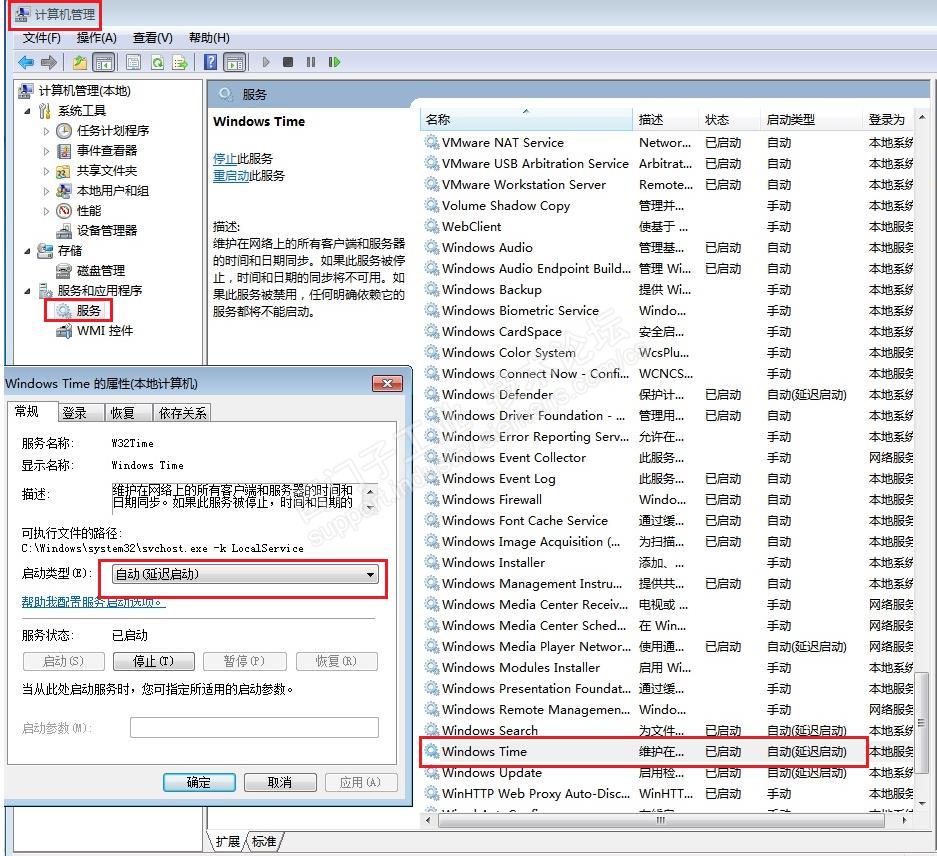
Task: Open the 帮助(H) menu
Action: coord(209,38)
